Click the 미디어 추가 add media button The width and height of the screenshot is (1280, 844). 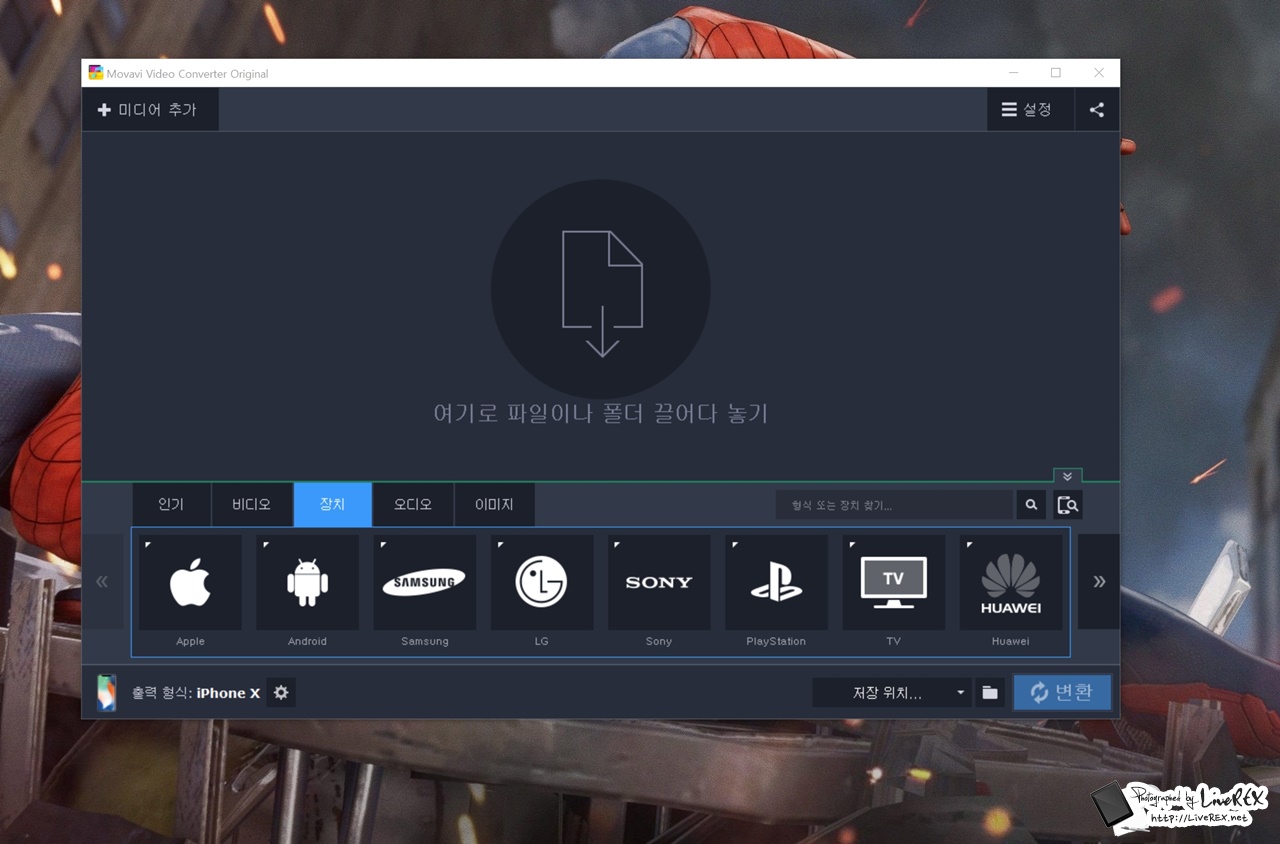click(x=150, y=110)
